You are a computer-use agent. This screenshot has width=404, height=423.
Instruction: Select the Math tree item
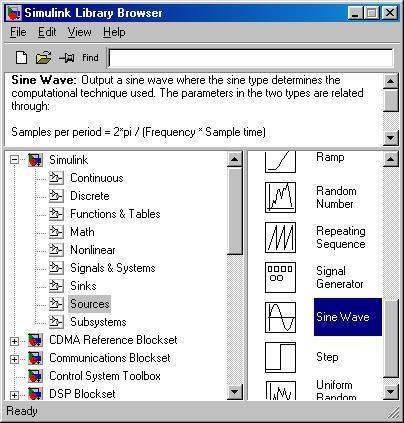82,232
